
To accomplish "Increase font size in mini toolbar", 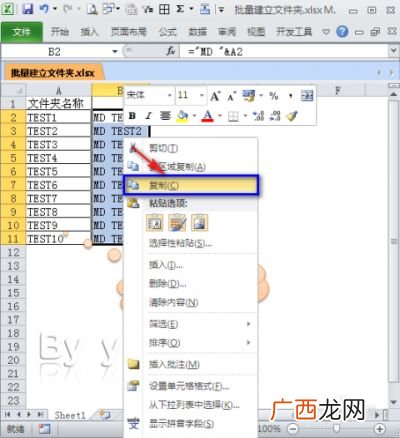I will click(x=215, y=96).
